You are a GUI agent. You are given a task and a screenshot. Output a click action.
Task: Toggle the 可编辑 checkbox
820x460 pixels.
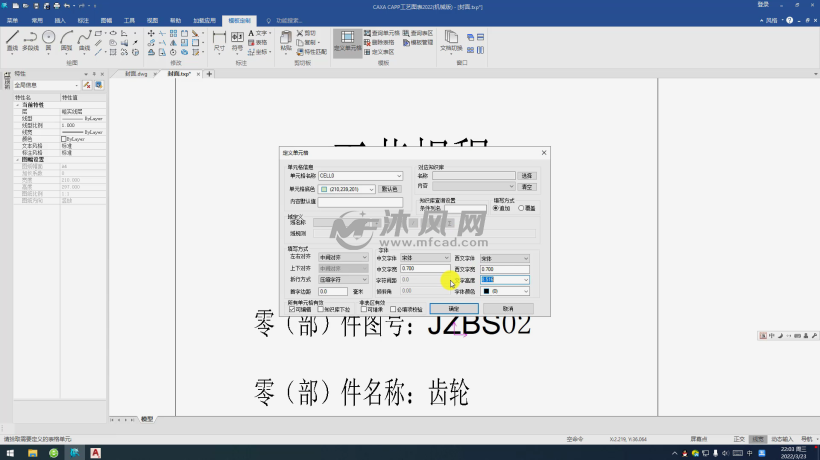click(292, 309)
